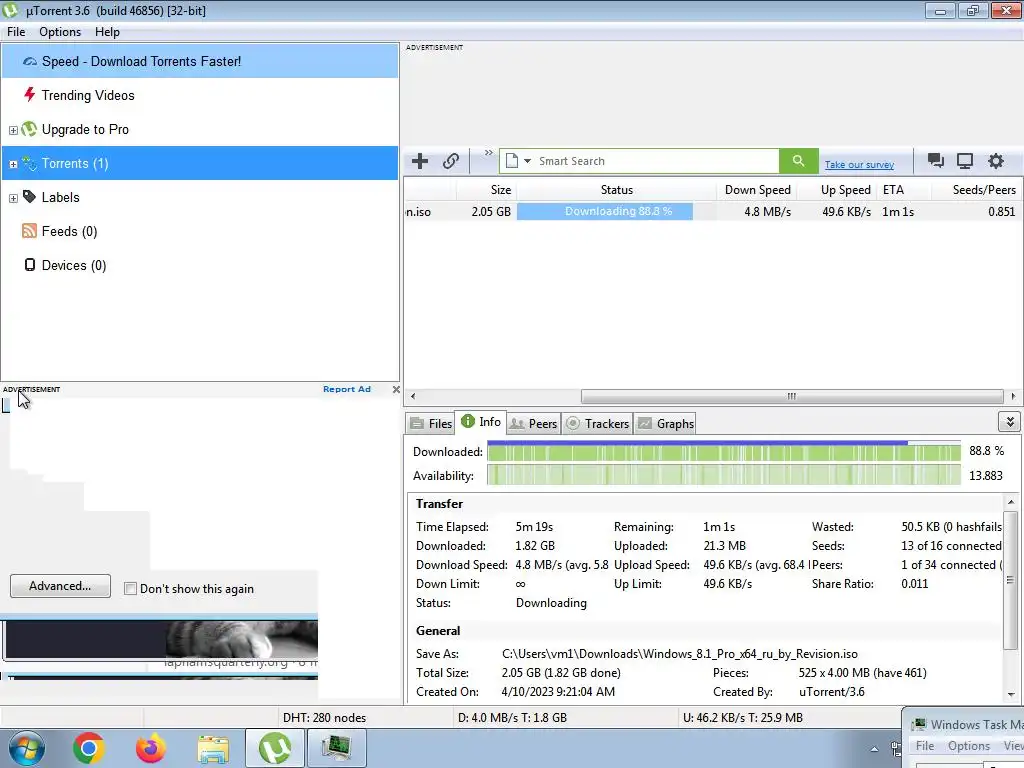This screenshot has height=768, width=1024.
Task: Click the remote monitor icon in toolbar
Action: [965, 161]
